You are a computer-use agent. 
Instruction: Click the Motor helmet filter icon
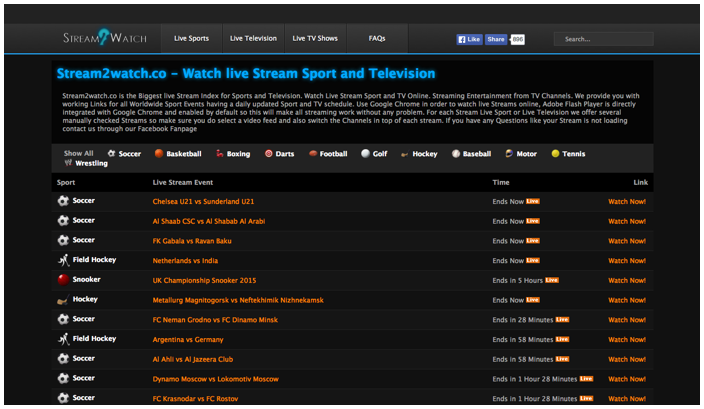509,154
